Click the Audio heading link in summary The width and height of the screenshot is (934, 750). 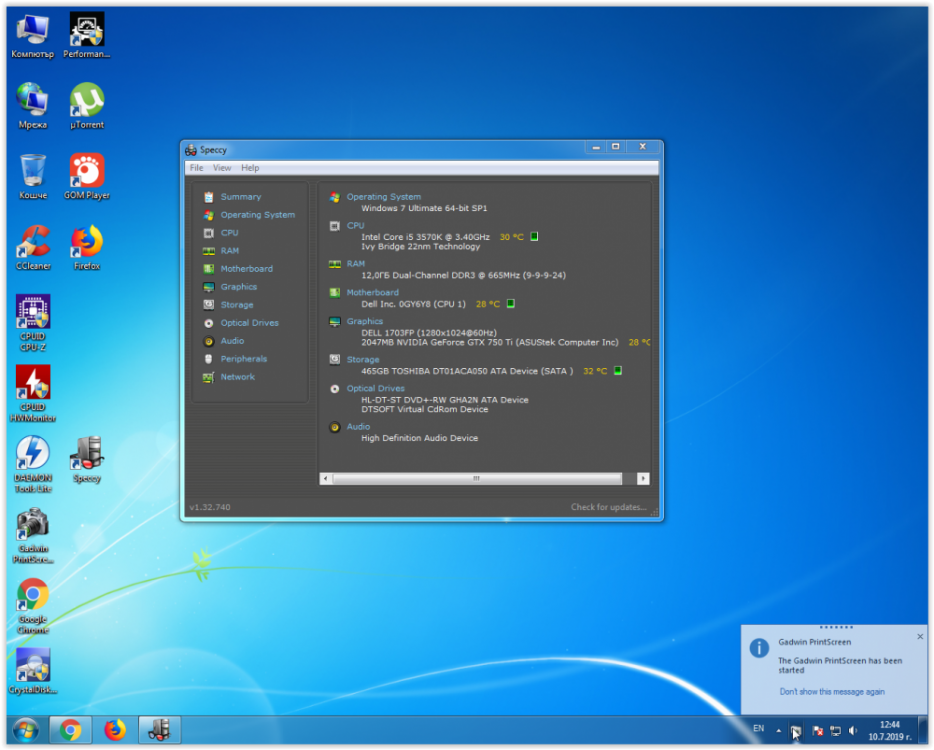tap(358, 427)
